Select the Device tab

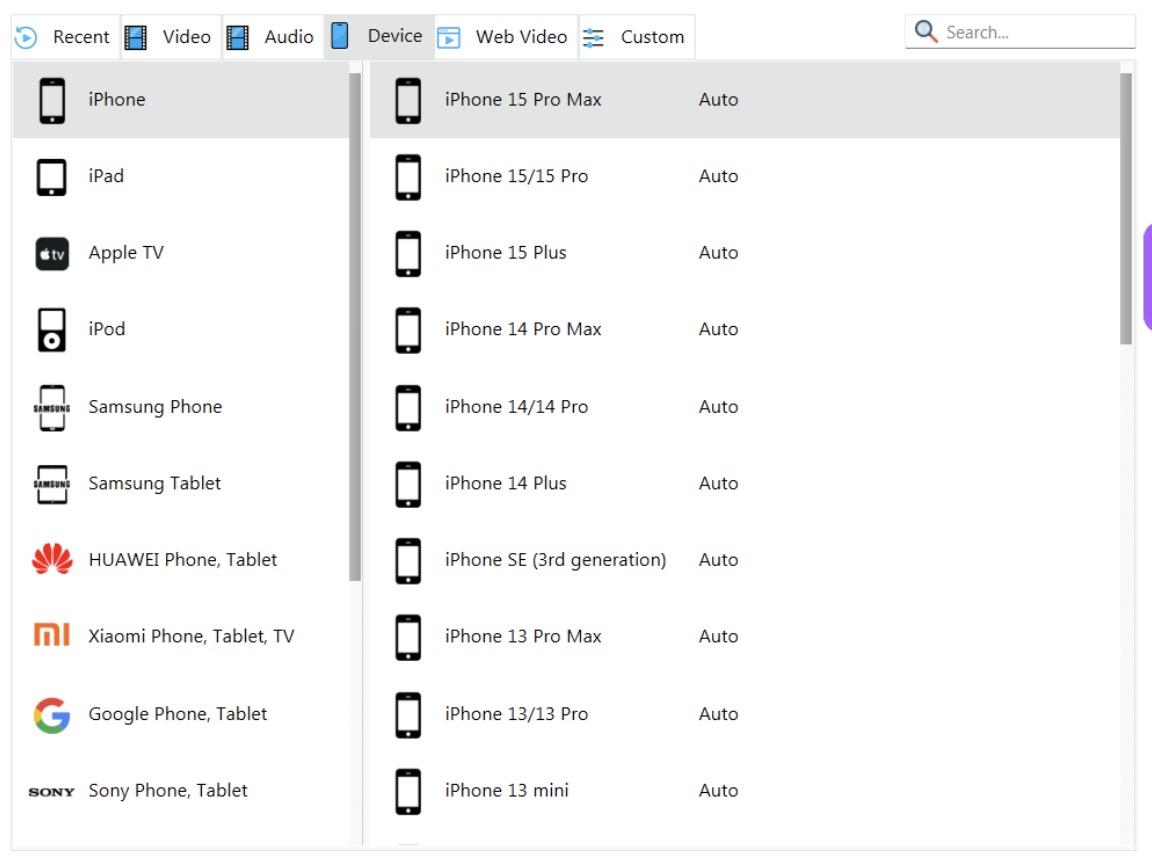[x=379, y=36]
